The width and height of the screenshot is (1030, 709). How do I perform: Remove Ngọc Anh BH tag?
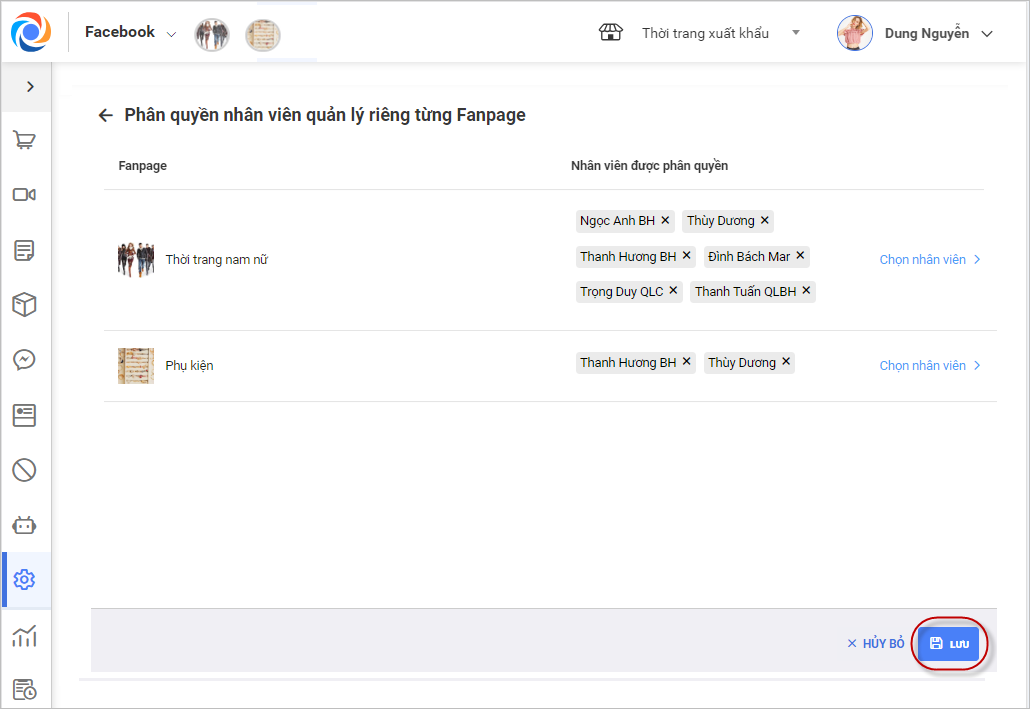click(665, 220)
